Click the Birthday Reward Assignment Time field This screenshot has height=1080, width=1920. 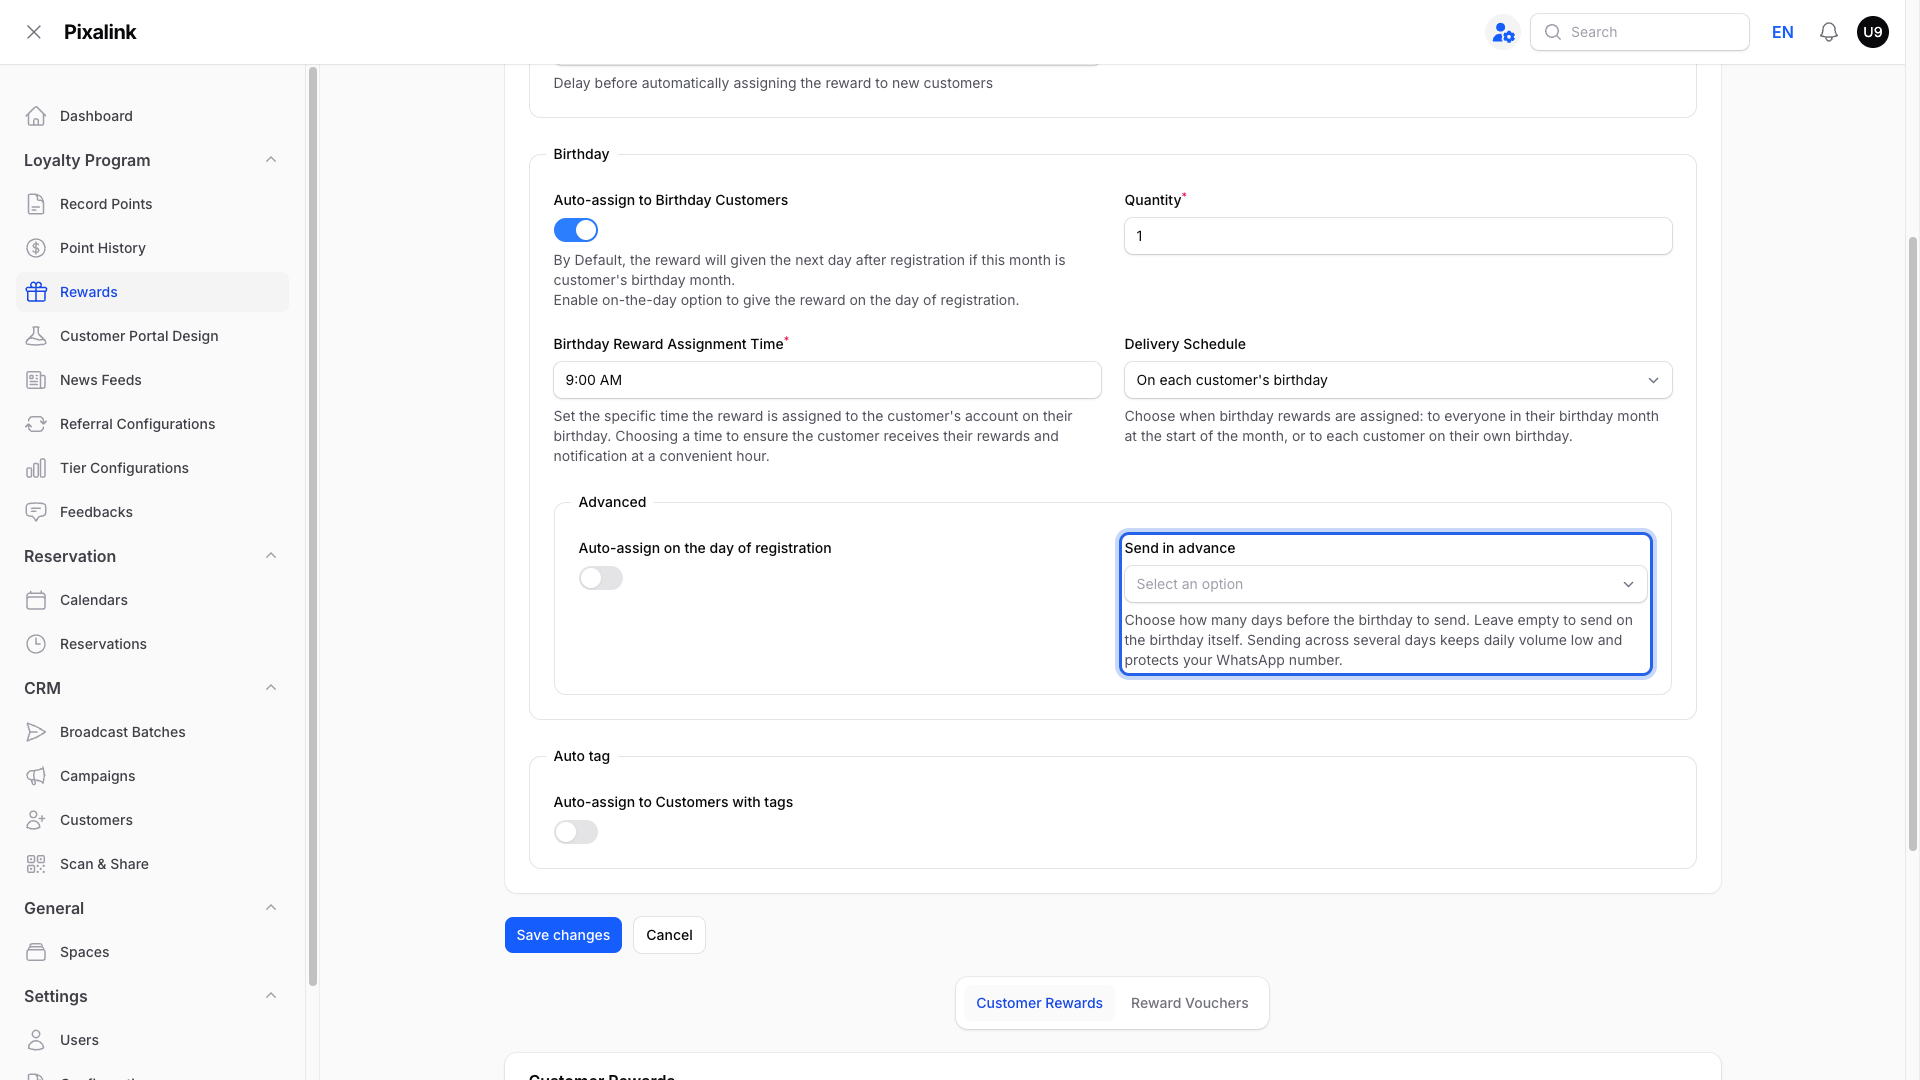click(x=827, y=380)
